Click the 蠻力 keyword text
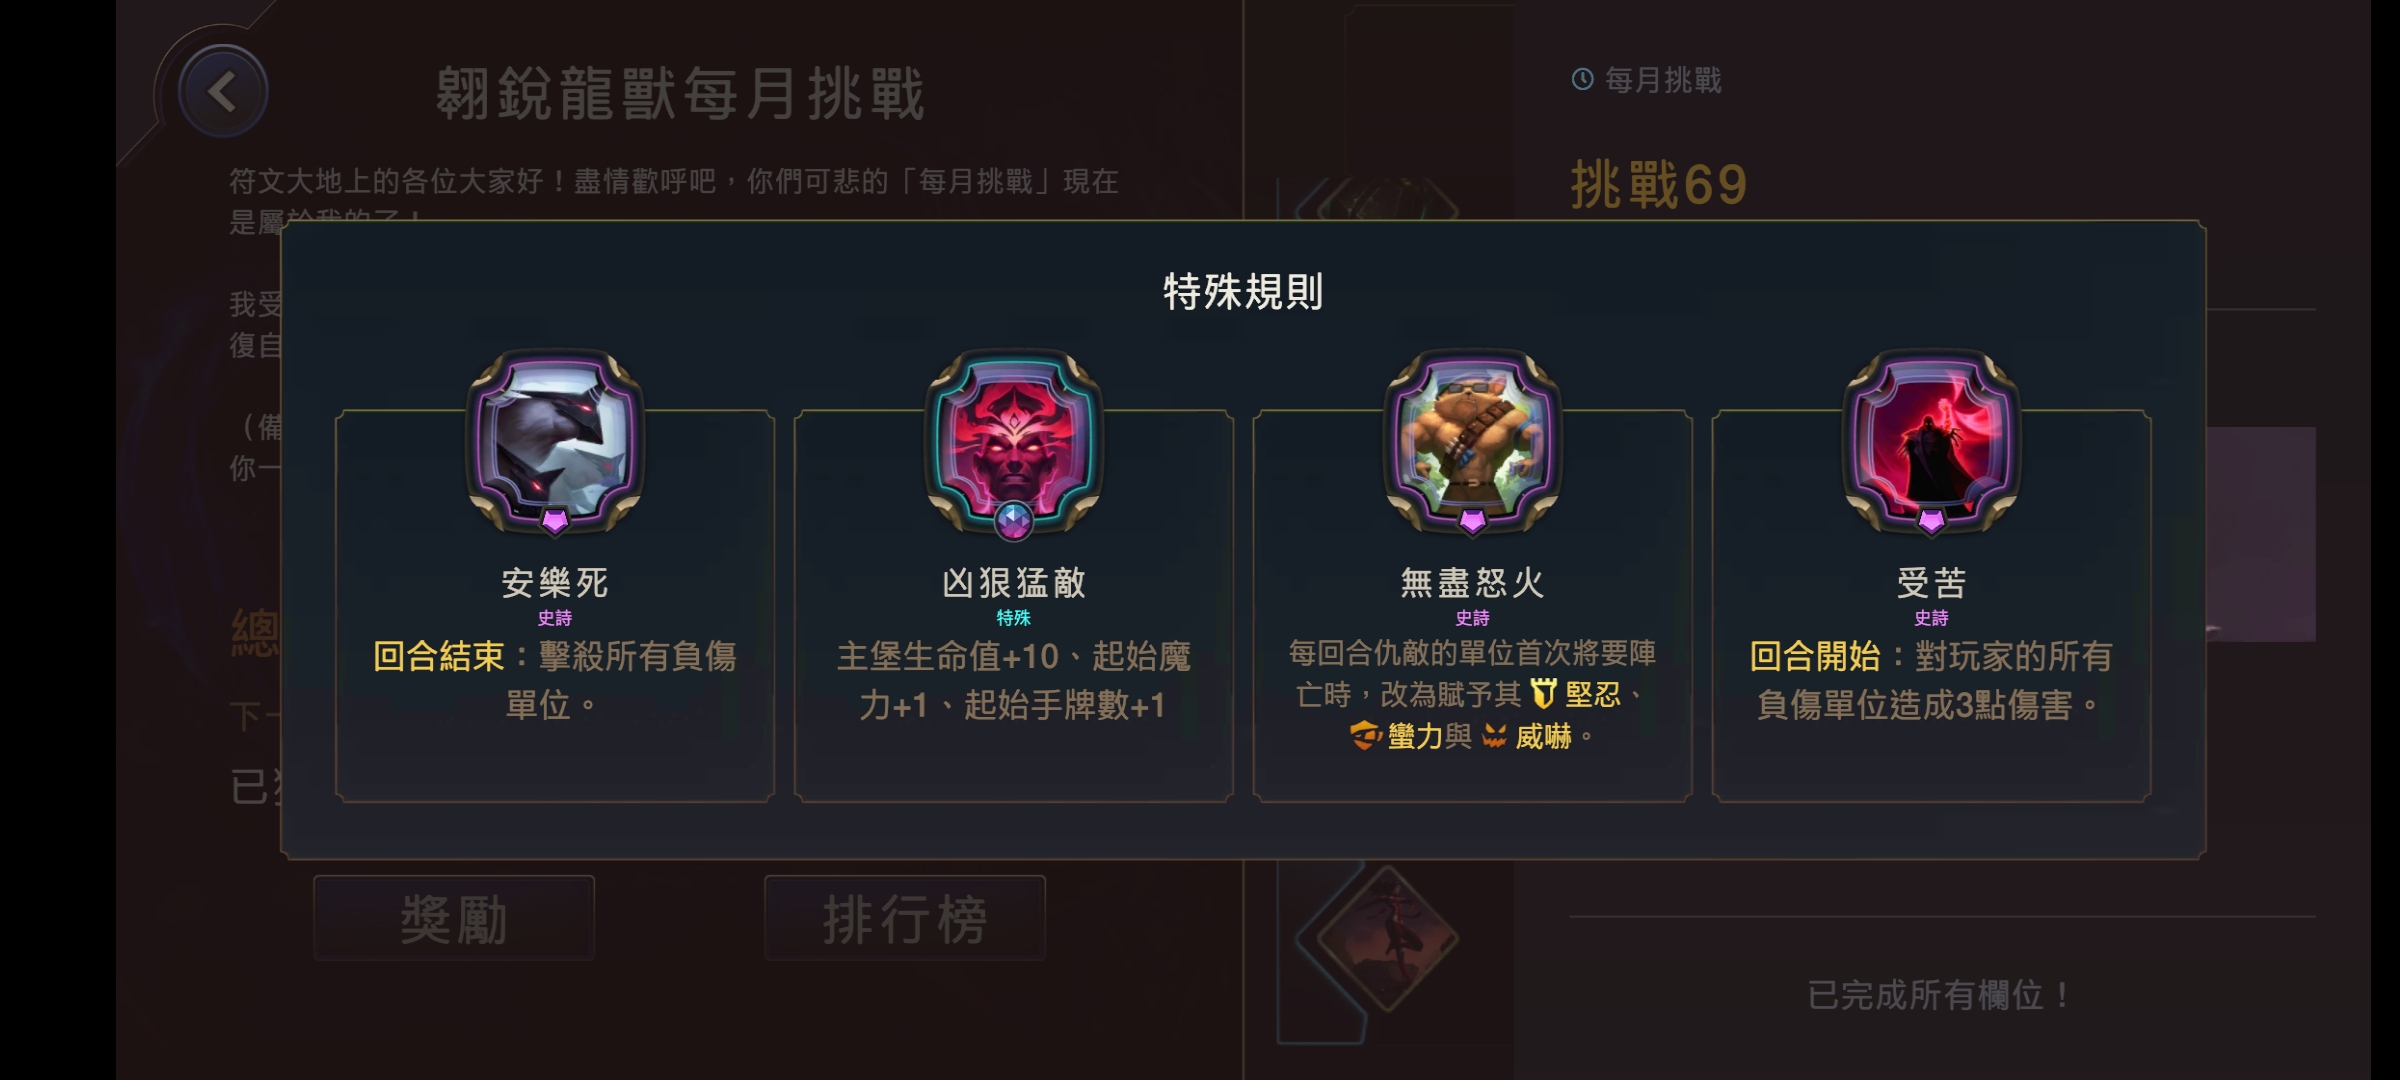The image size is (2400, 1080). pos(1415,738)
